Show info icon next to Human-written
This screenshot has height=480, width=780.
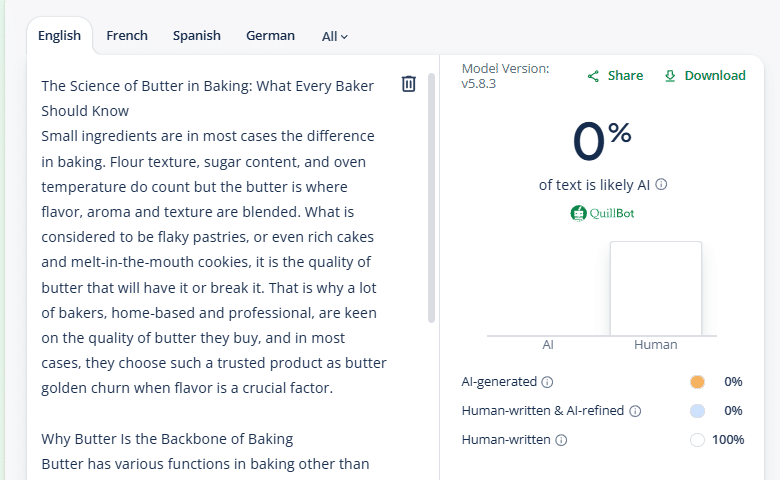pyautogui.click(x=561, y=440)
